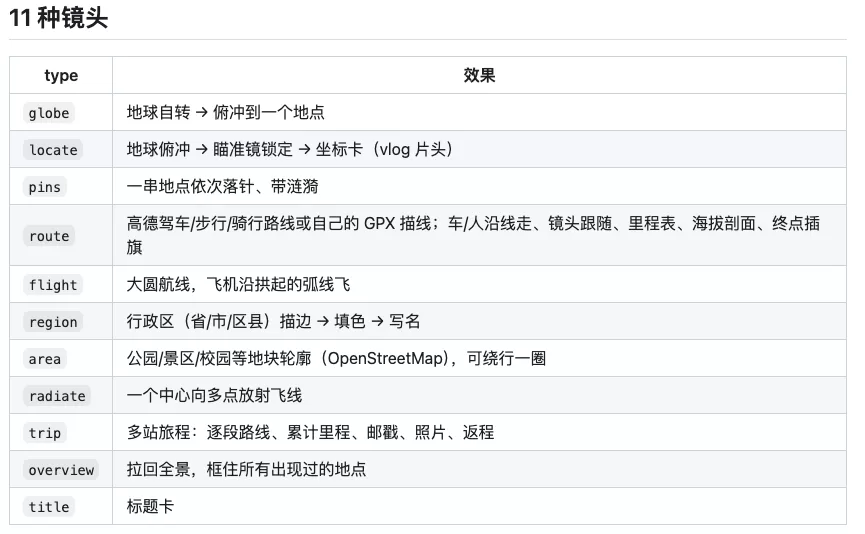The width and height of the screenshot is (865, 534).
Task: Select the "globe" code cell
Action: coord(49,113)
